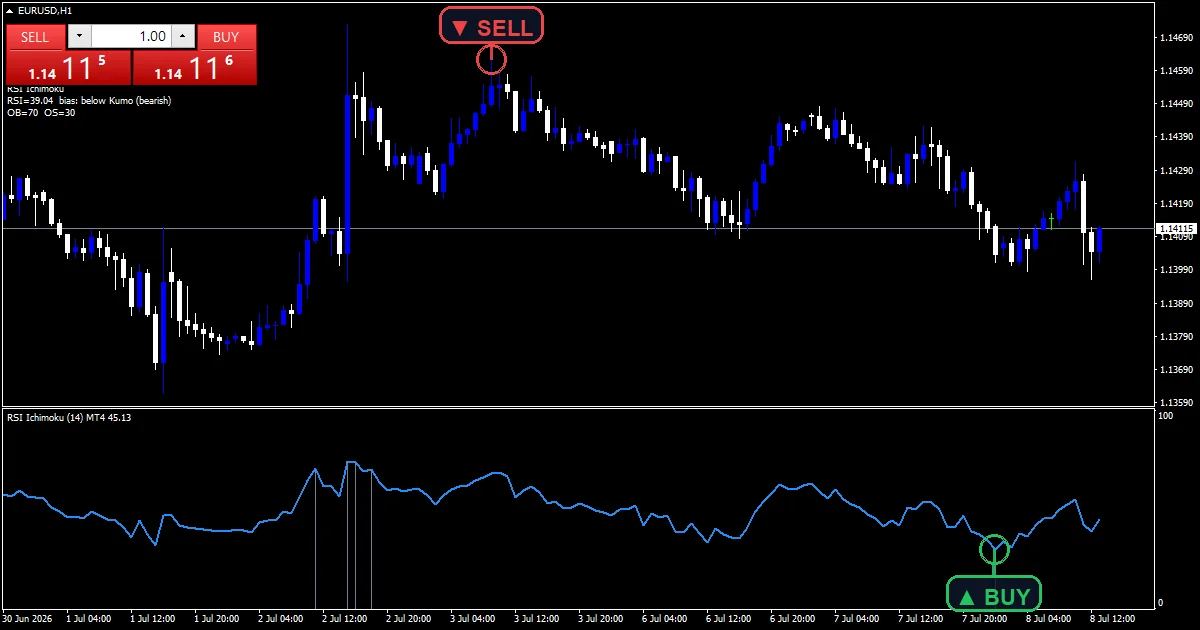Viewport: 1200px width, 630px height.
Task: Focus the 1.00 lot volume field
Action: pyautogui.click(x=131, y=37)
